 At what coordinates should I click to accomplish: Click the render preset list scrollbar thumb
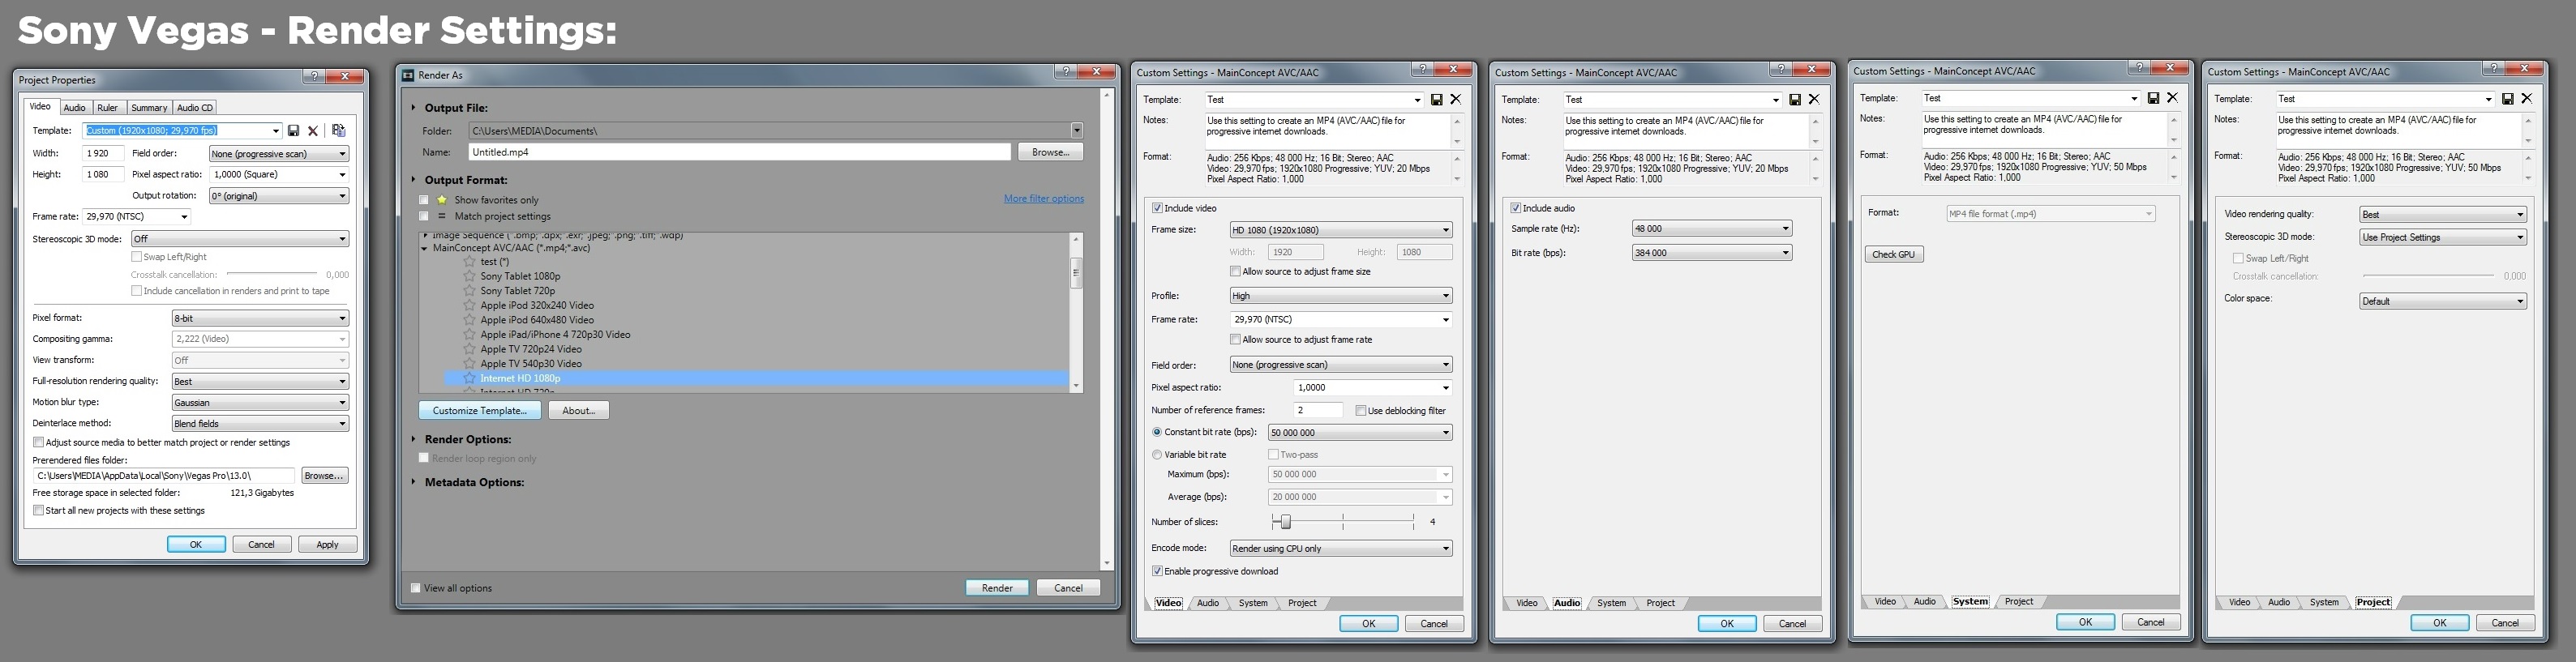[x=1076, y=272]
